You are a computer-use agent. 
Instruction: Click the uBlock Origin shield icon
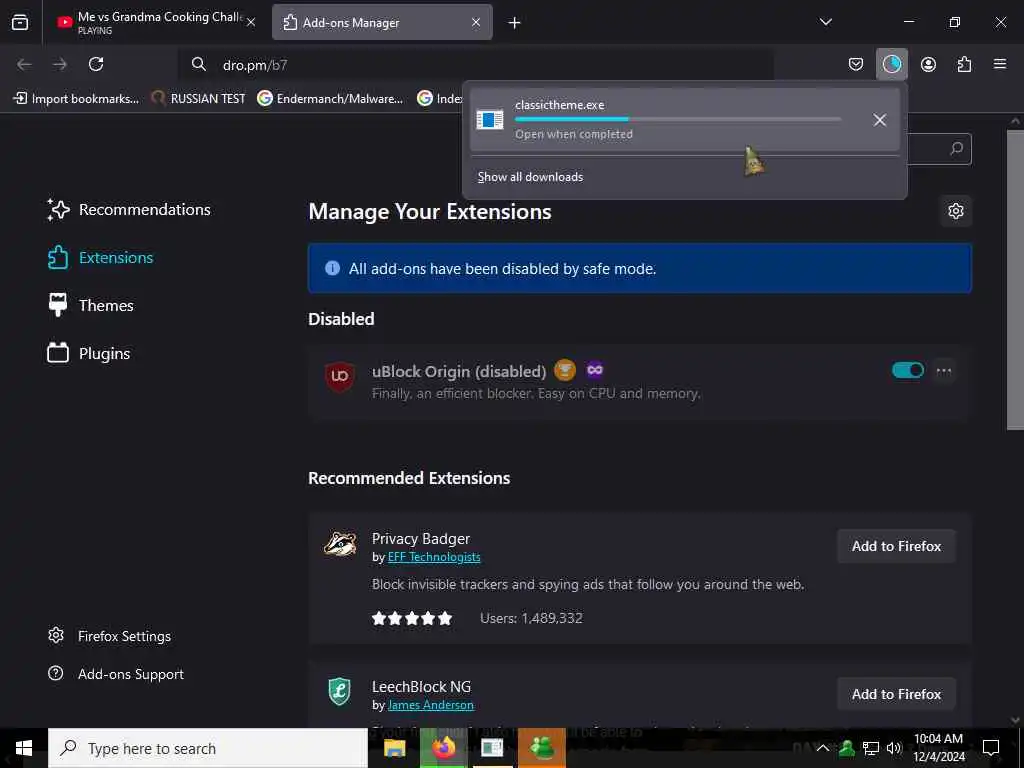[340, 376]
